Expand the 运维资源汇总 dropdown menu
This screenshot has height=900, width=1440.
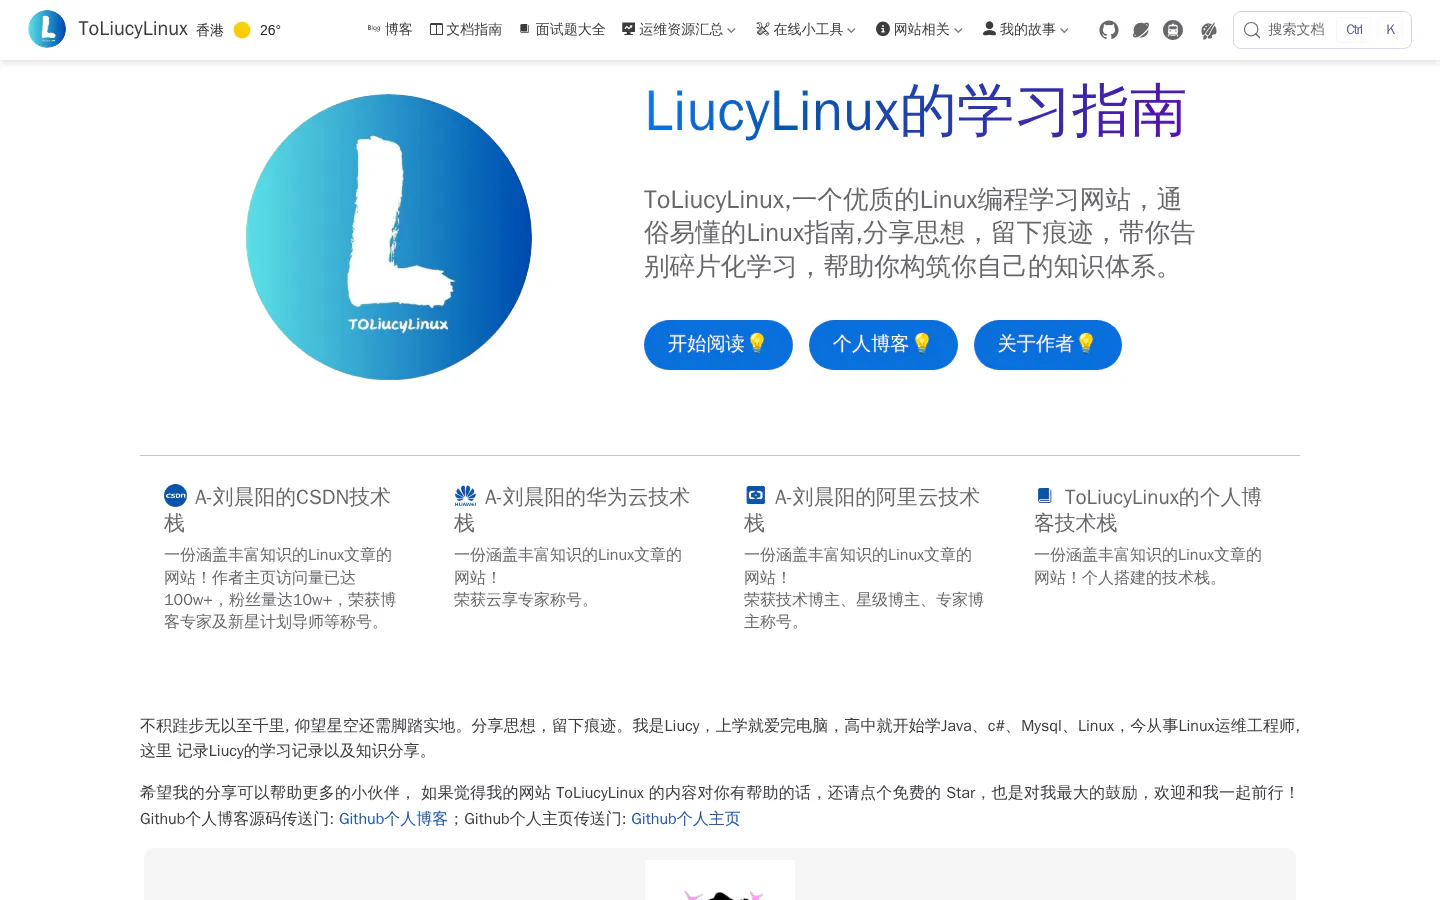(679, 30)
